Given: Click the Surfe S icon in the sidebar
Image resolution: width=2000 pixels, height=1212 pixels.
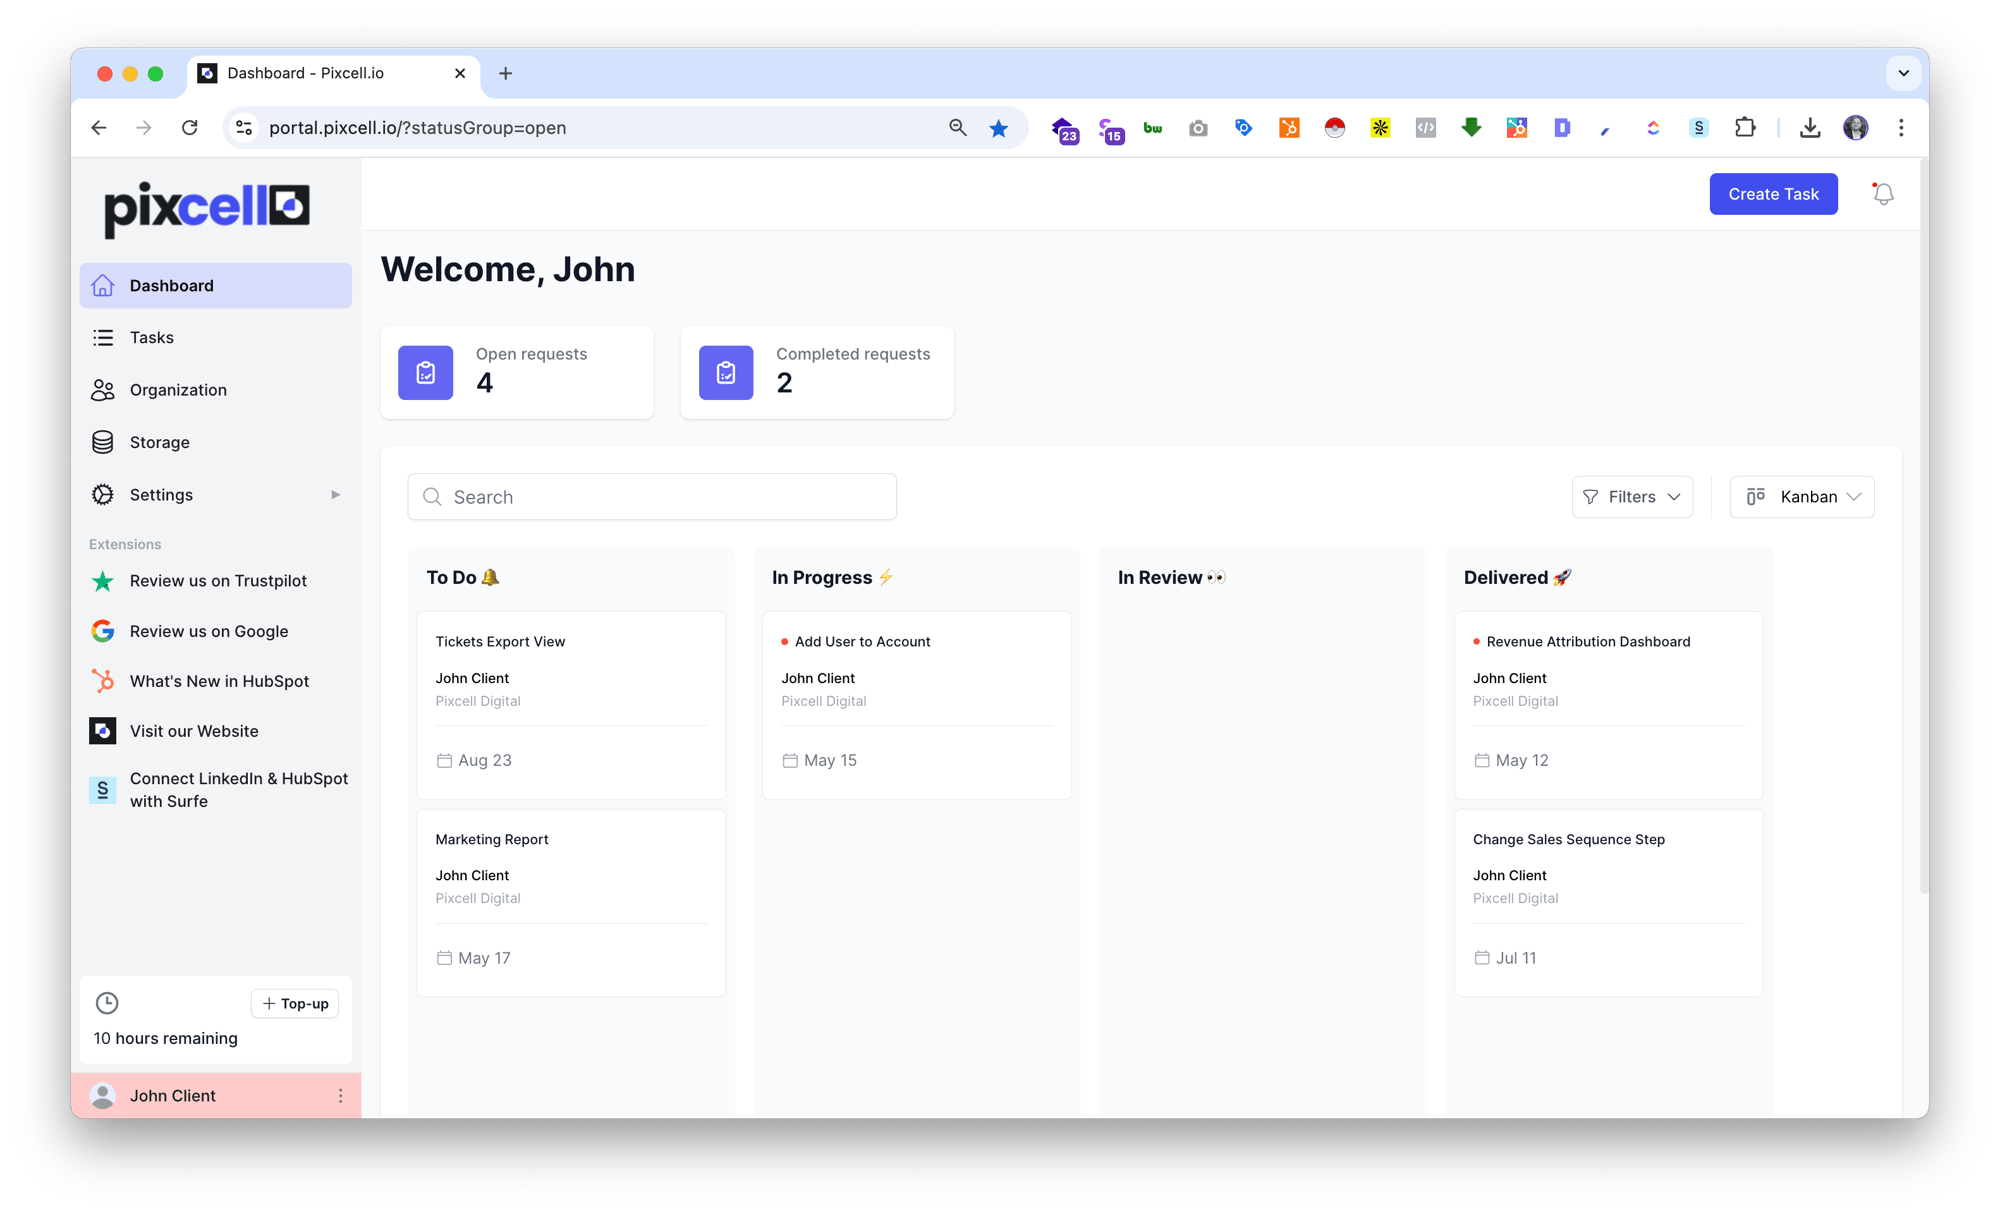Looking at the screenshot, I should [x=102, y=790].
